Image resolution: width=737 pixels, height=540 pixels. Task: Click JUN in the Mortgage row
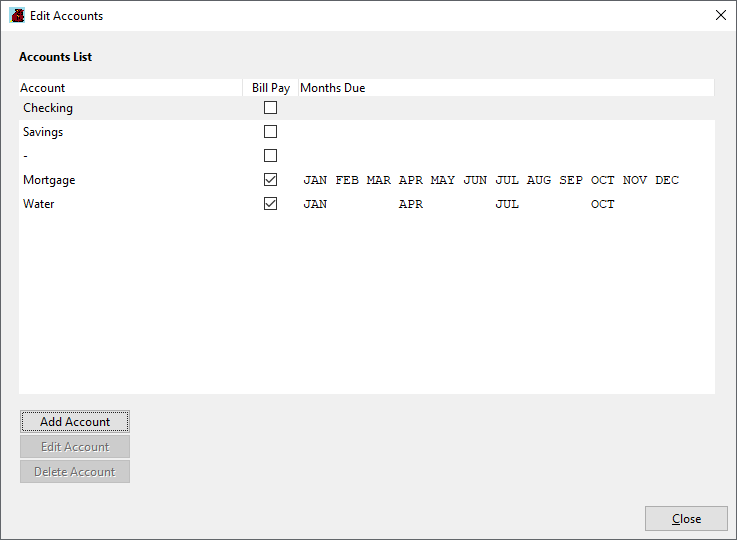[x=475, y=180]
